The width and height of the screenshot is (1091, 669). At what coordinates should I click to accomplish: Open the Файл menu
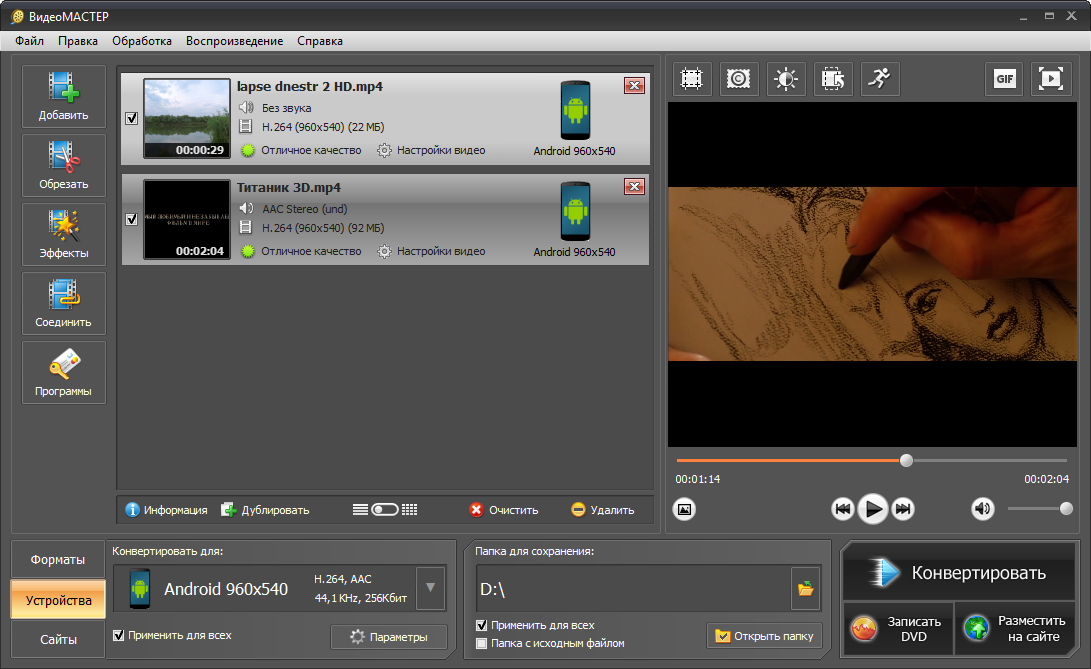coord(29,41)
